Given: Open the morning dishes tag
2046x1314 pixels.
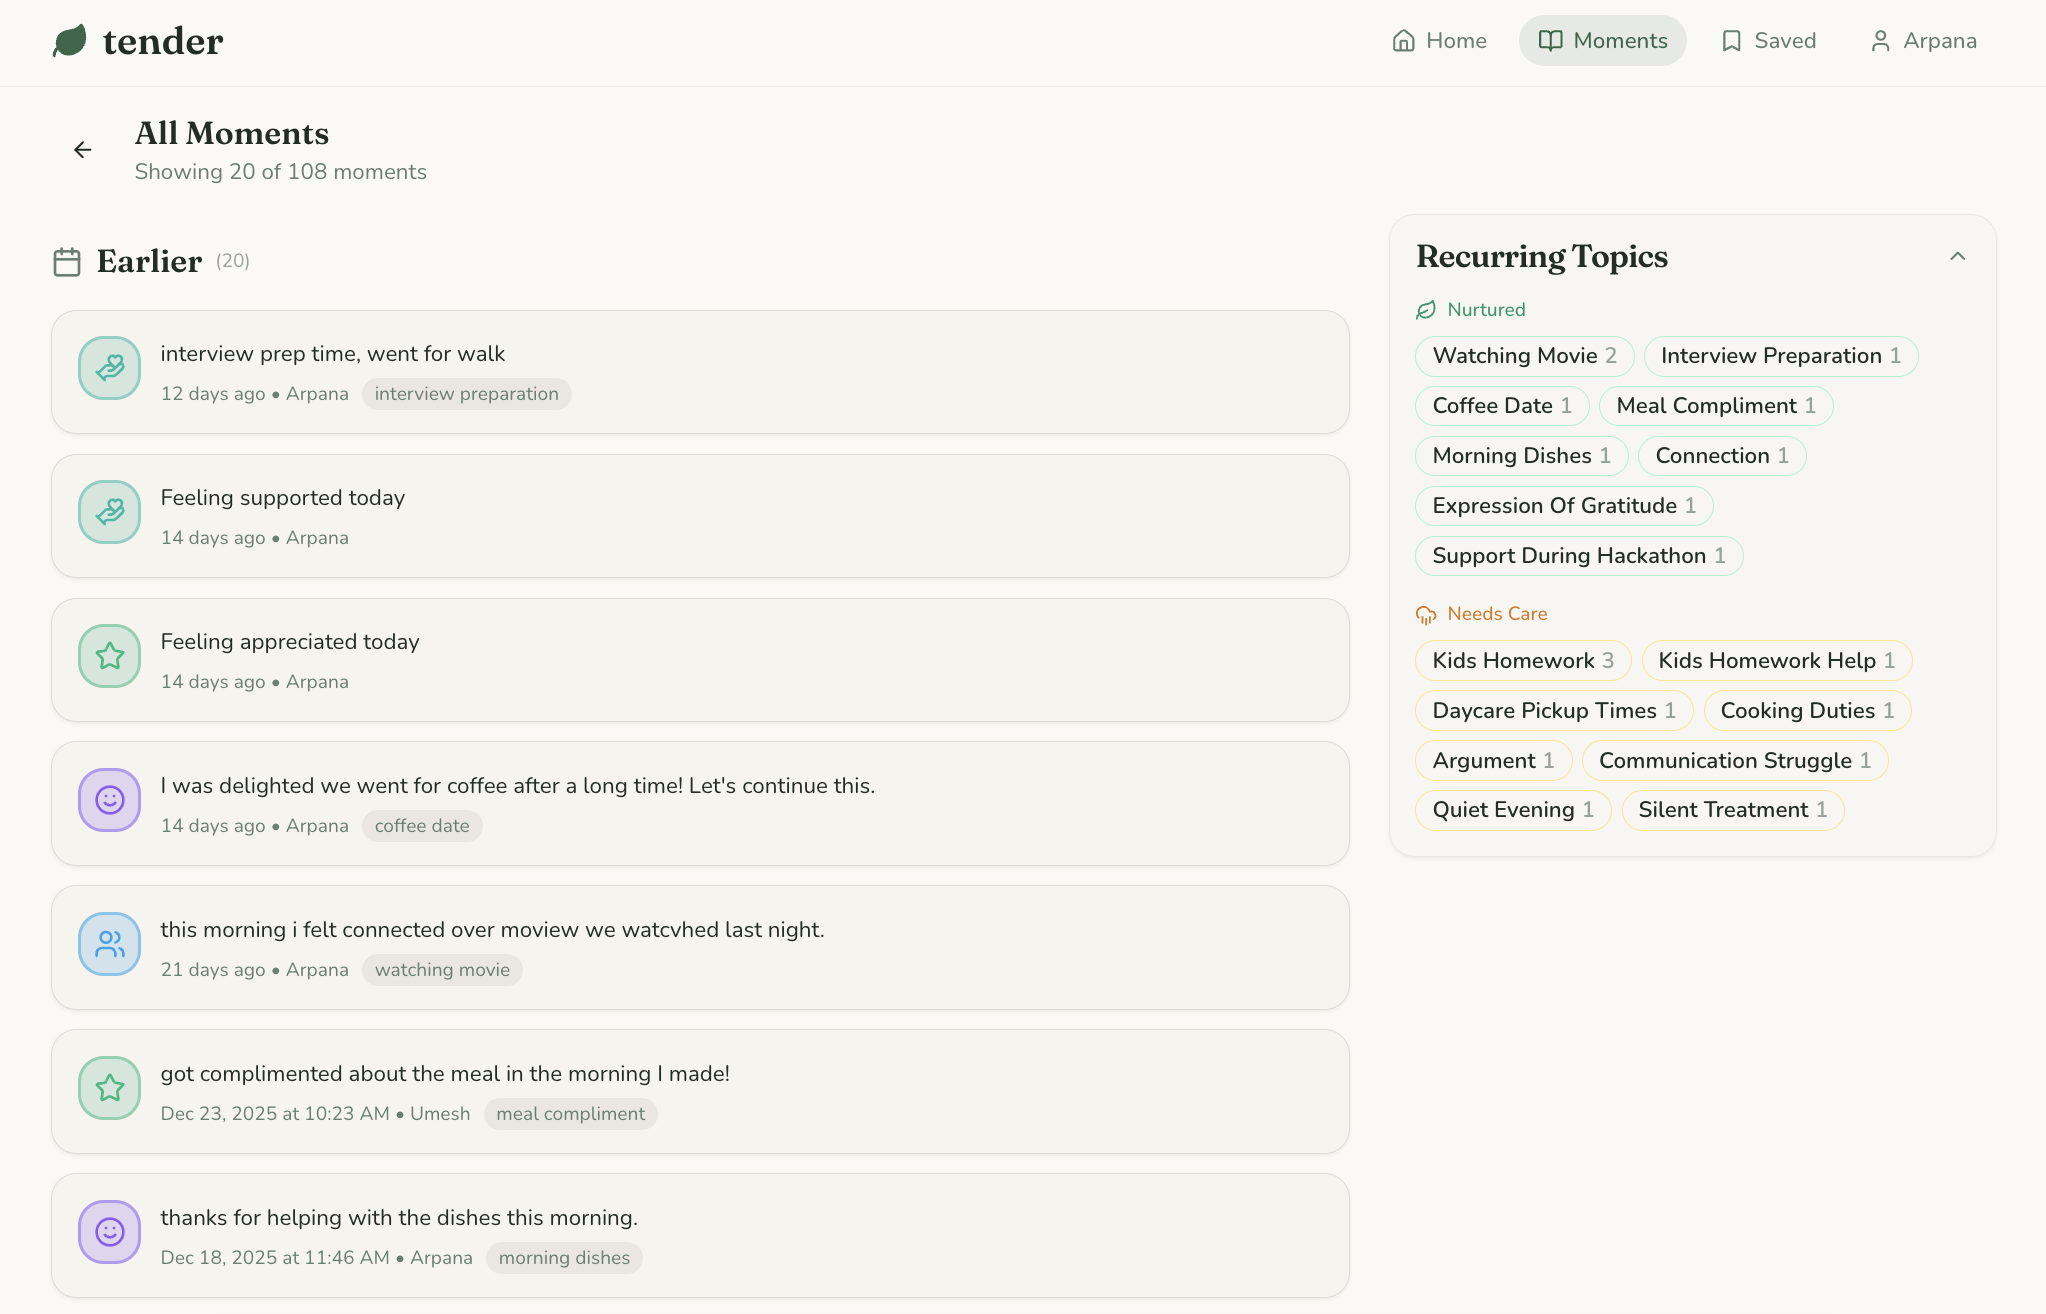Looking at the screenshot, I should point(564,1258).
